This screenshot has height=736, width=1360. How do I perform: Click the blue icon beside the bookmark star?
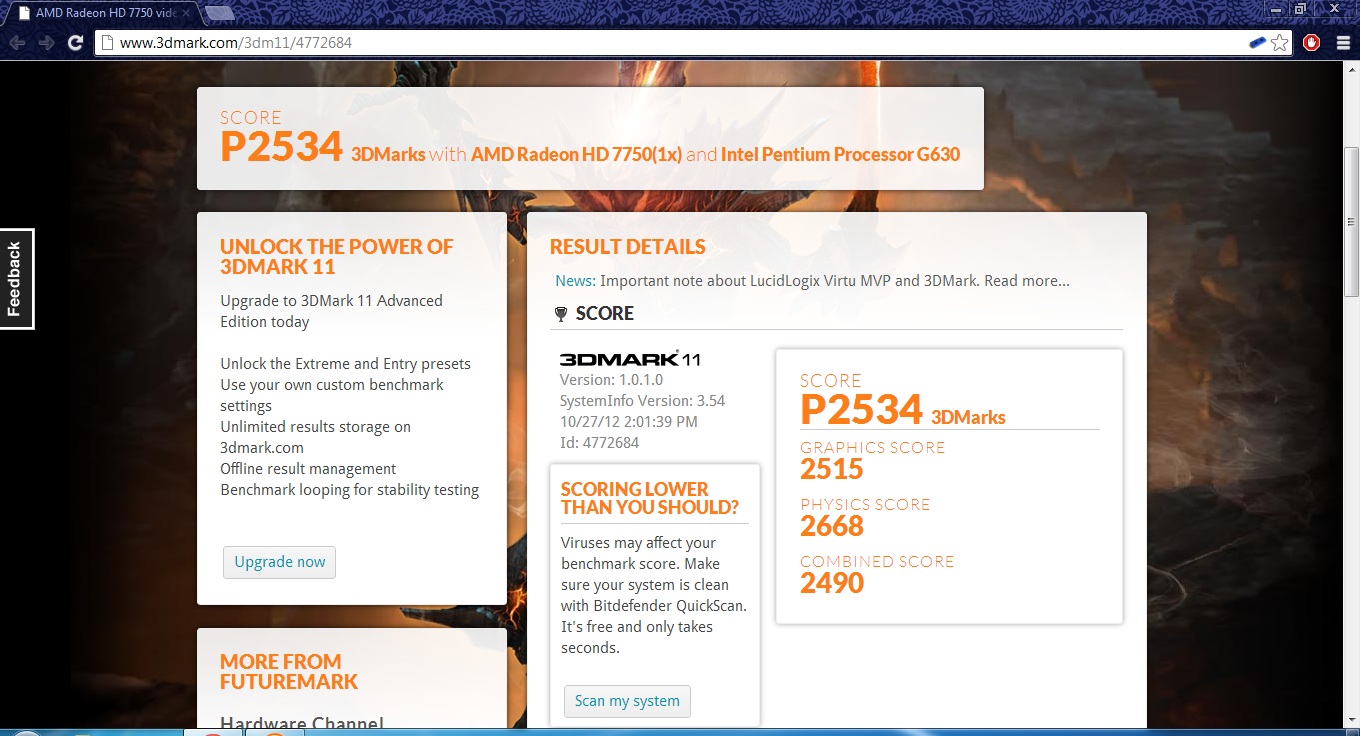click(x=1258, y=42)
